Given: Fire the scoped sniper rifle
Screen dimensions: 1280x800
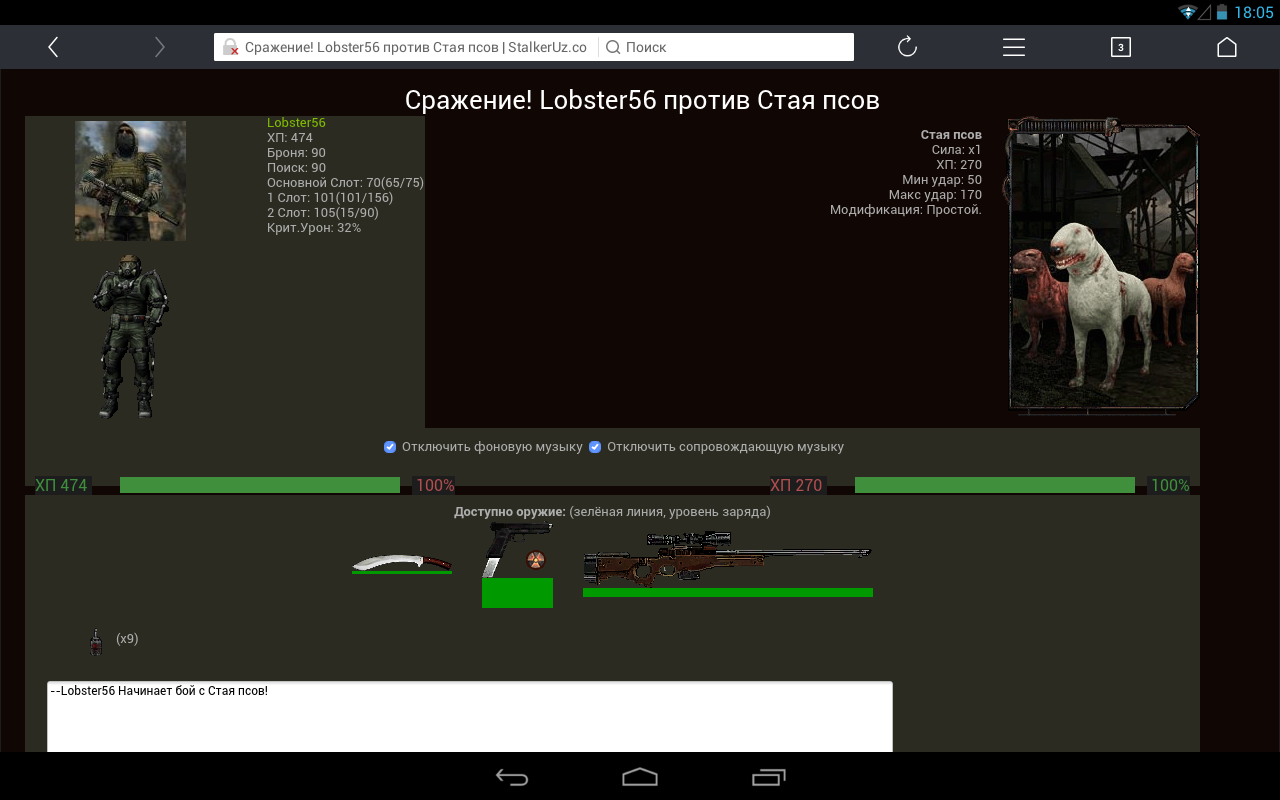Looking at the screenshot, I should [x=727, y=560].
